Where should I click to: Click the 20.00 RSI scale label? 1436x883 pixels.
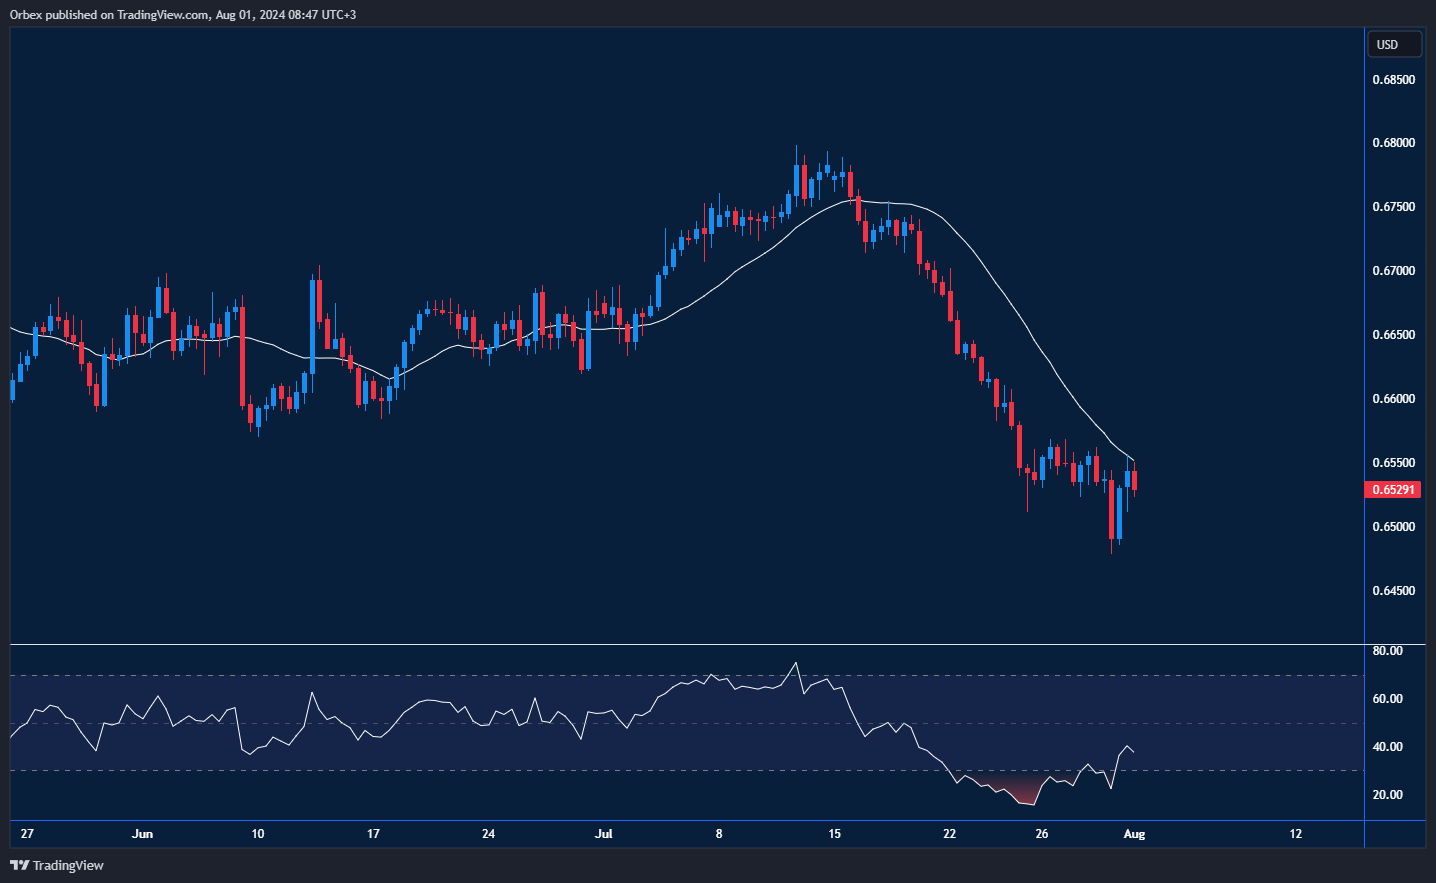[x=1387, y=795]
